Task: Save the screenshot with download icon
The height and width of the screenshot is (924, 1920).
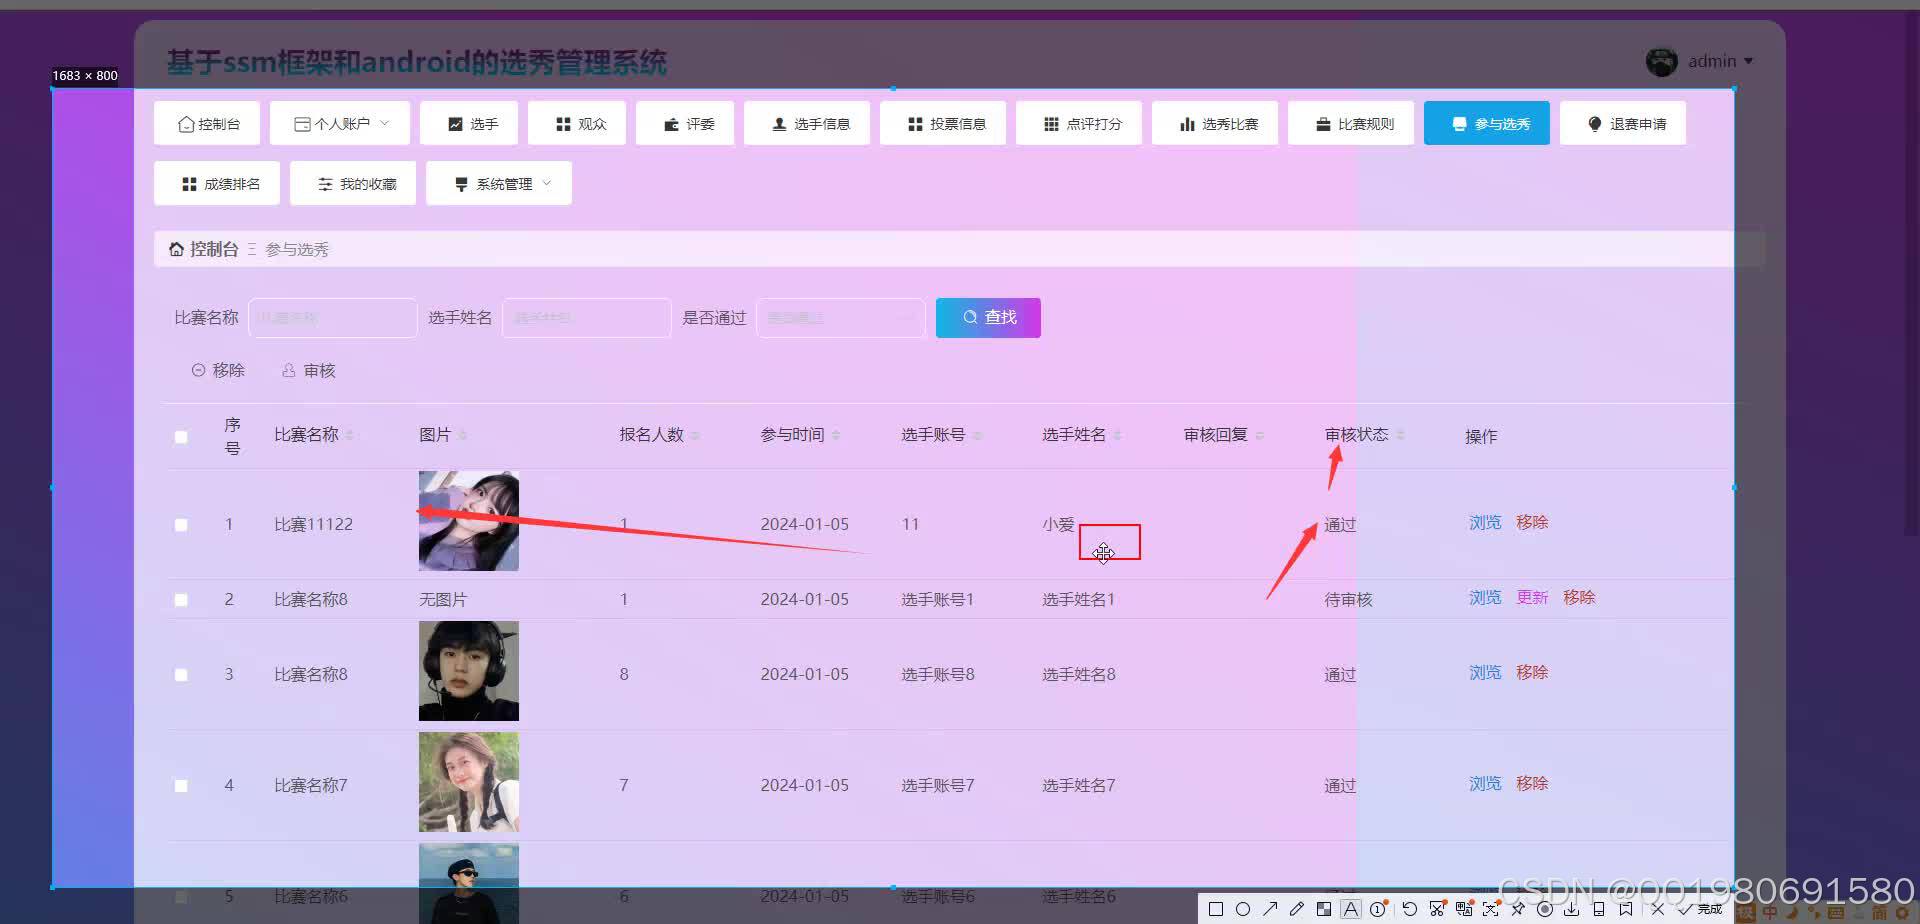Action: 1571,908
